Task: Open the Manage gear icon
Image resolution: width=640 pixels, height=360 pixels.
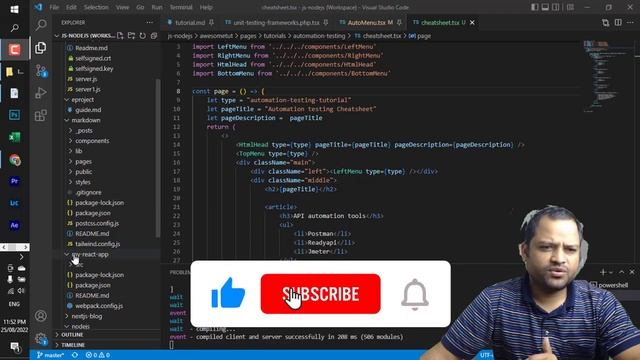Action: click(41, 338)
